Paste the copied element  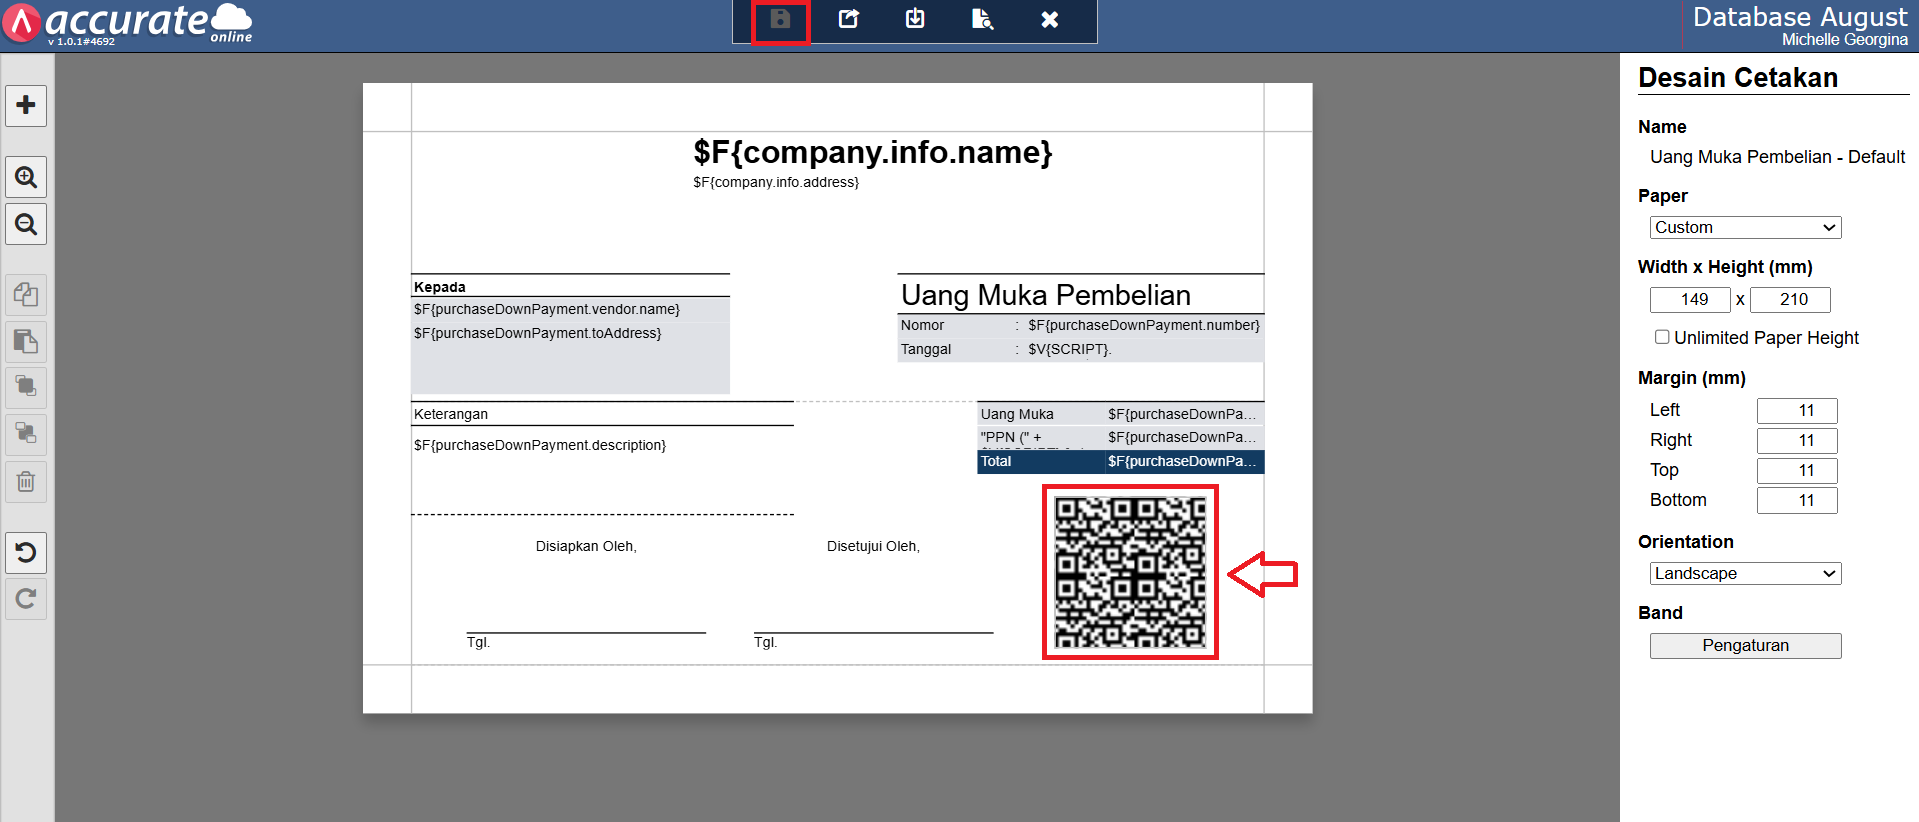26,342
